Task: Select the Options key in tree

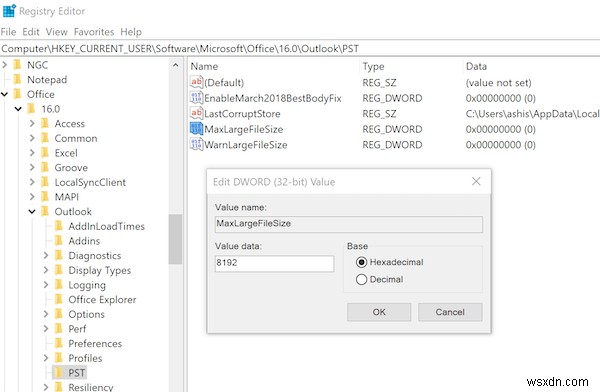Action: pos(86,314)
